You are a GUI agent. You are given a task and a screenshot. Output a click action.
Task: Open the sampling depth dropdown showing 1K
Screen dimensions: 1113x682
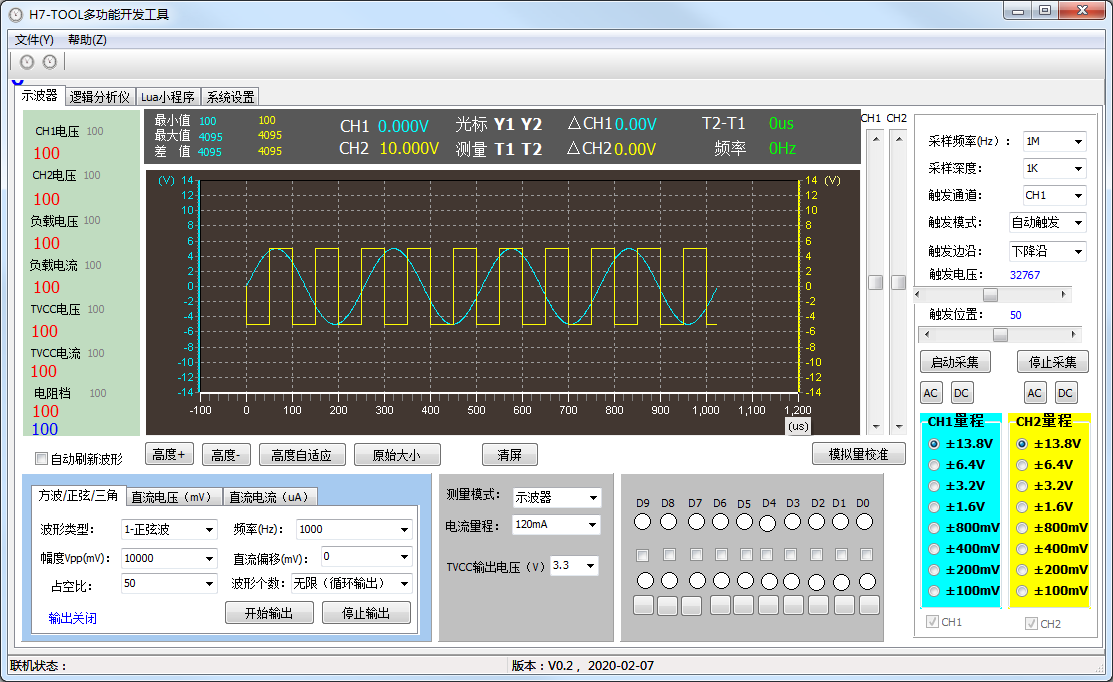1055,168
